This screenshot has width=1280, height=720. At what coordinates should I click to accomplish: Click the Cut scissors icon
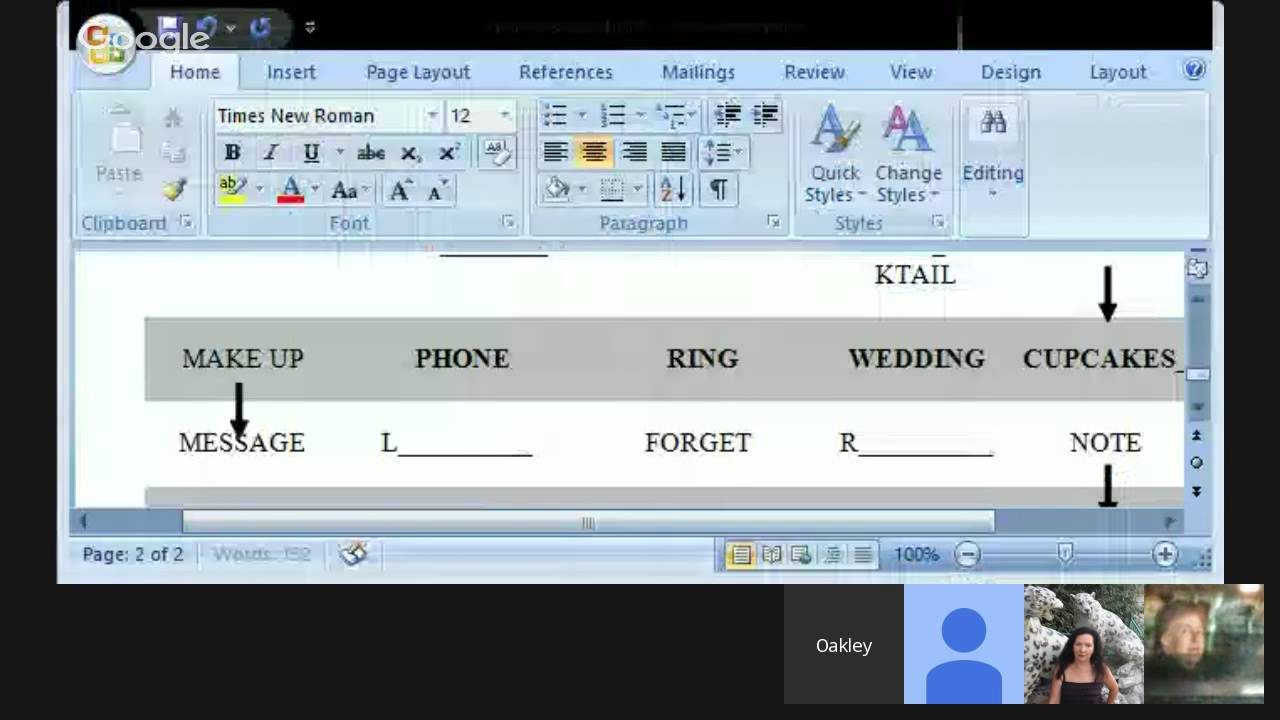(x=174, y=118)
